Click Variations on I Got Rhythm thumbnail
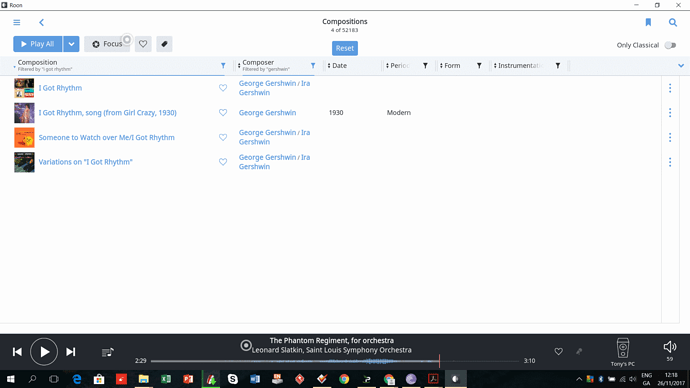690x388 pixels. [x=24, y=162]
